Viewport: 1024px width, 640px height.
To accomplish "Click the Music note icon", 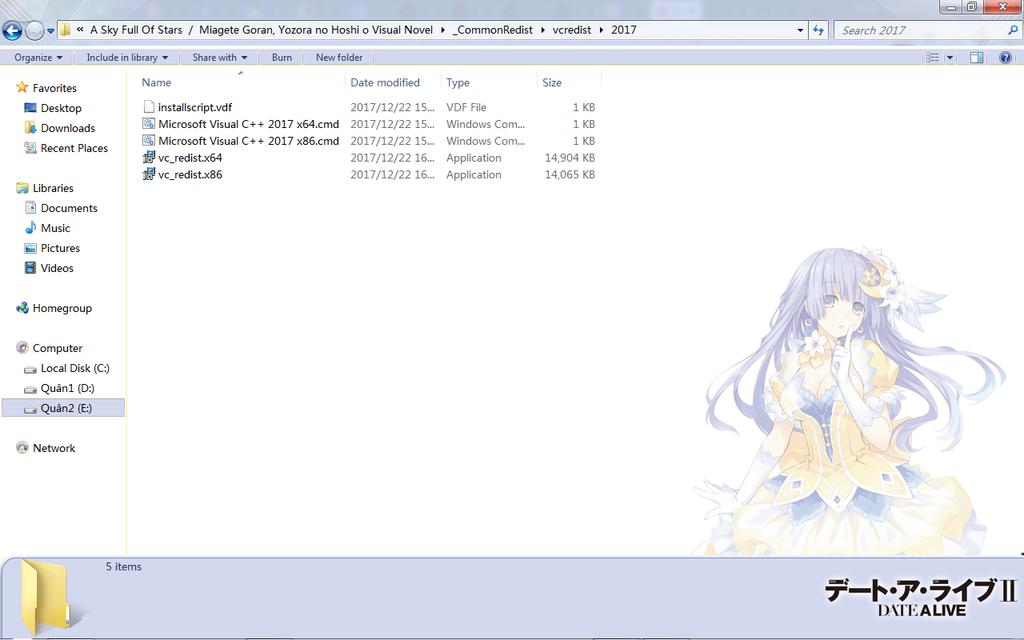I will 30,228.
